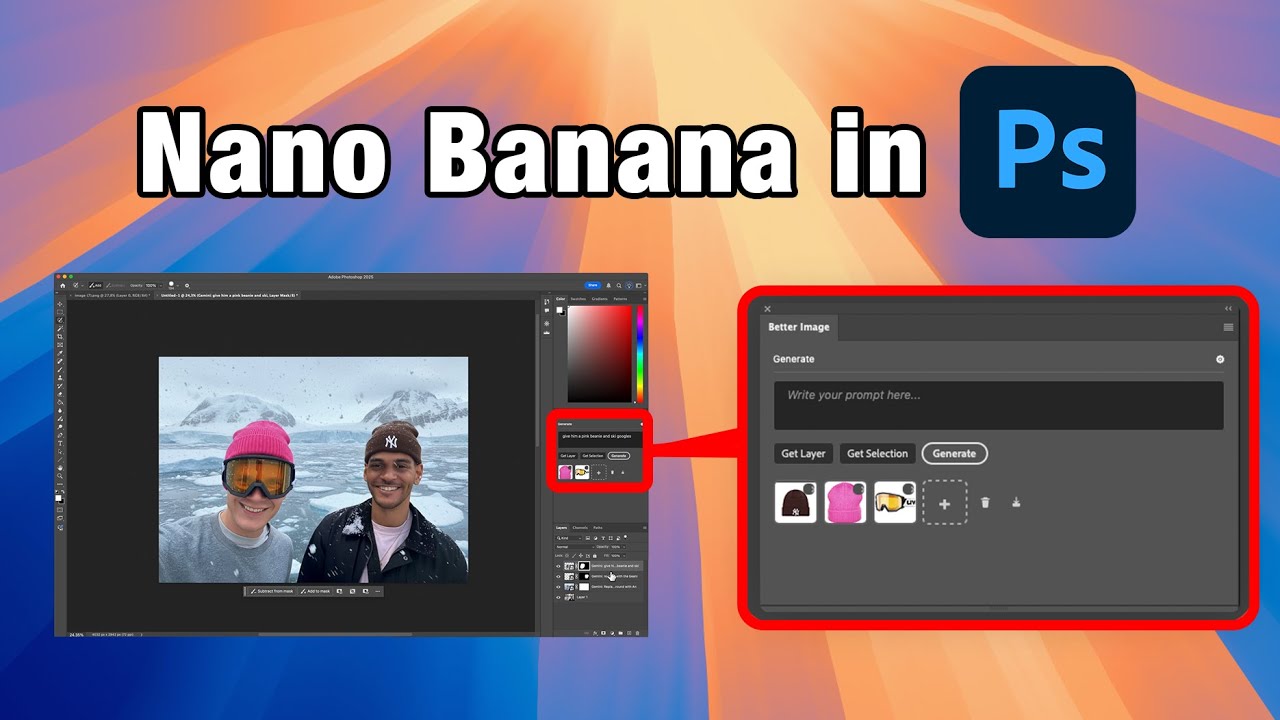Select the enlarged Better Image tab
This screenshot has height=720, width=1280.
click(799, 327)
